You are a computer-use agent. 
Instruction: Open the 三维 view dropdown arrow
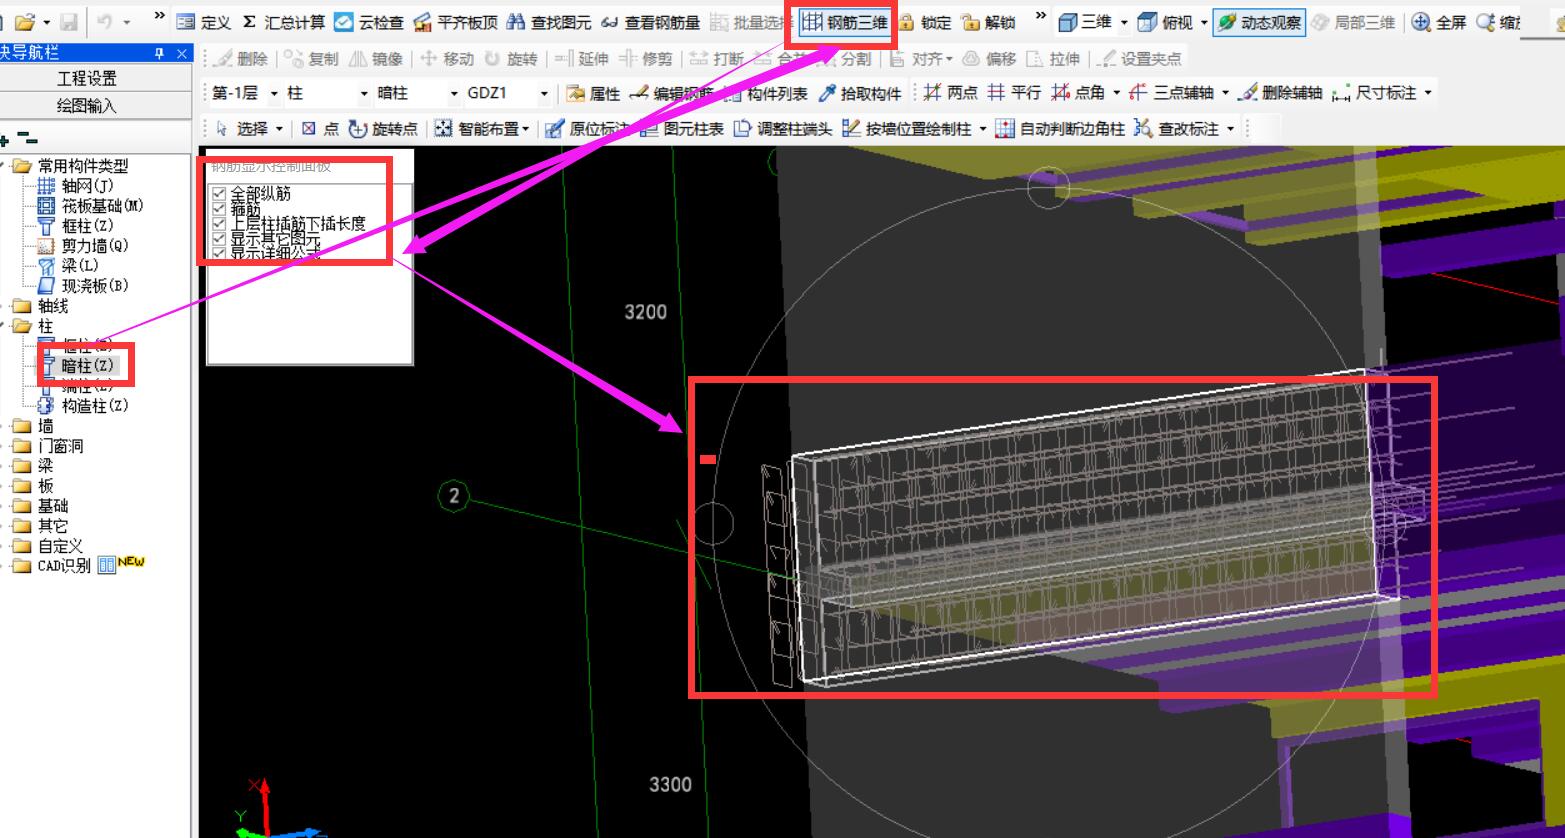tap(1124, 22)
